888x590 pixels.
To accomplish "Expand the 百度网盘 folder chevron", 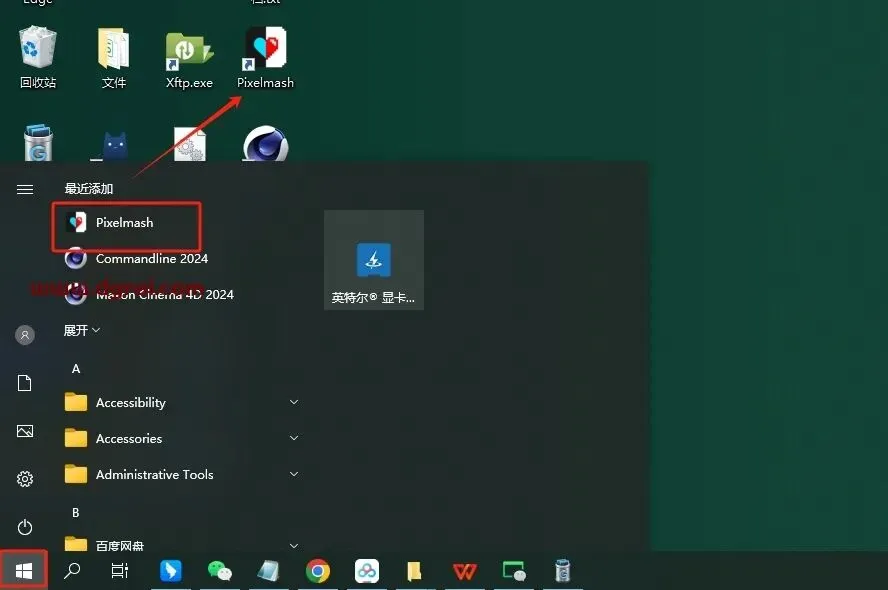I will coord(294,546).
